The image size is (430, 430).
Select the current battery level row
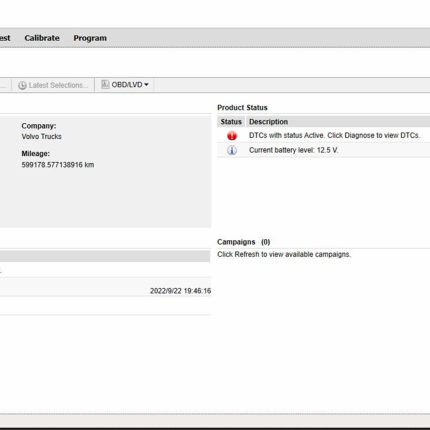pyautogui.click(x=323, y=150)
